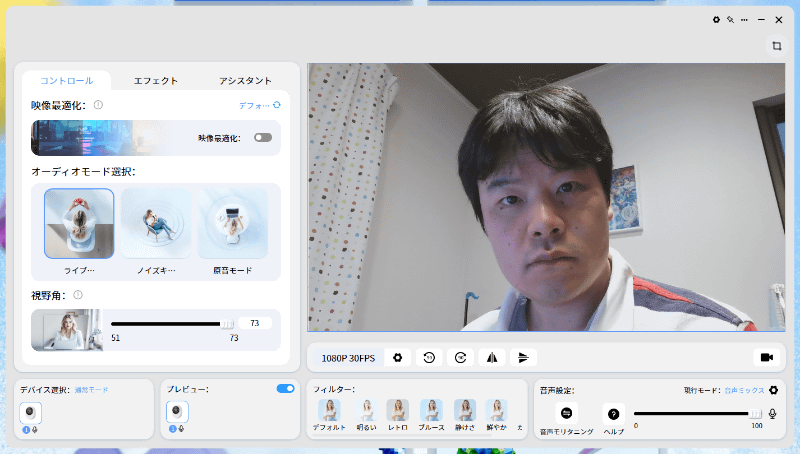Flip video horizontally with the mirror icon
800x454 pixels.
(492, 358)
